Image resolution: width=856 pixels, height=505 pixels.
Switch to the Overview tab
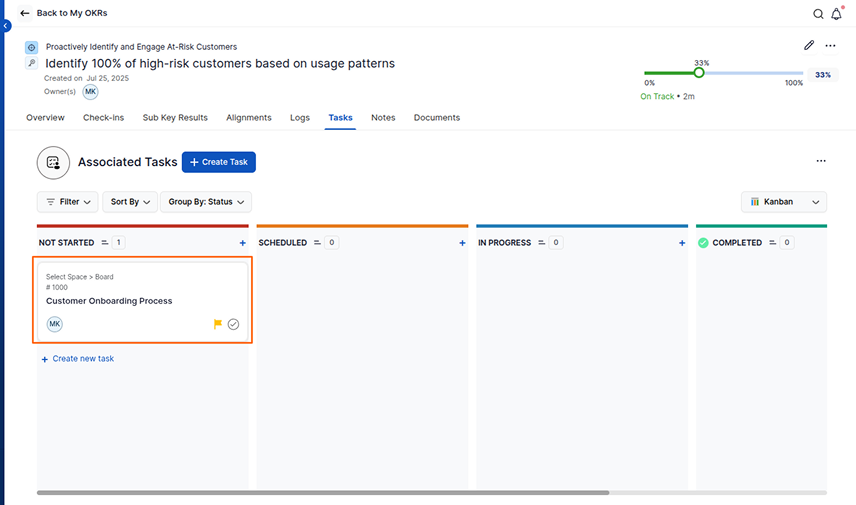tap(45, 117)
